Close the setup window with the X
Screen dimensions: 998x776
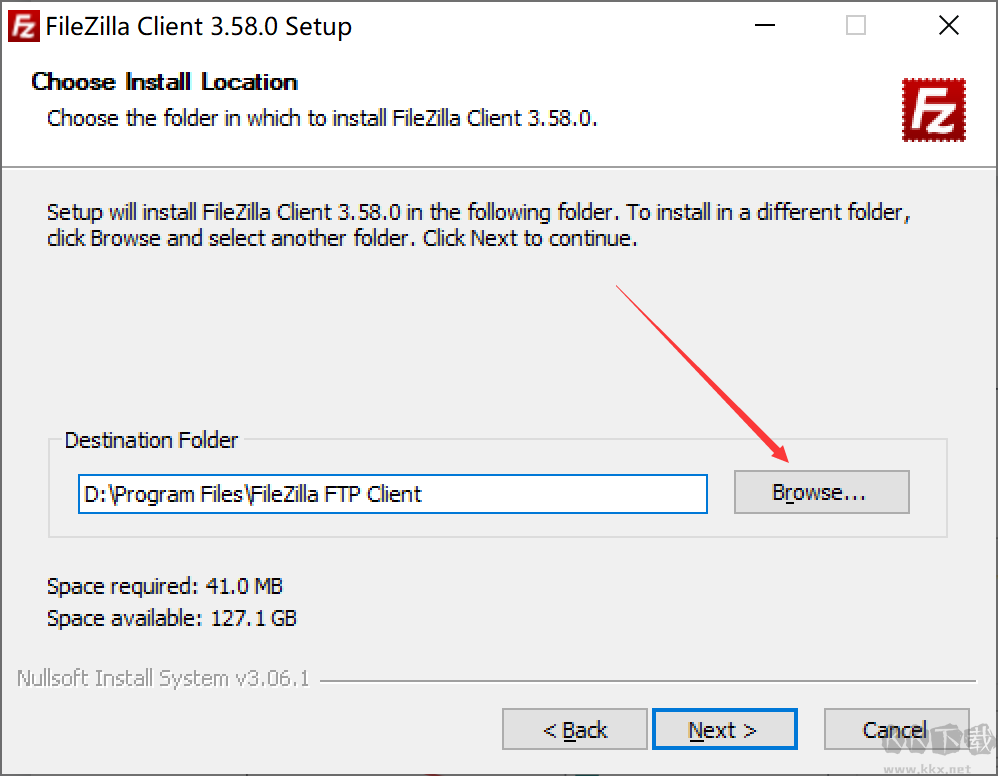click(948, 25)
